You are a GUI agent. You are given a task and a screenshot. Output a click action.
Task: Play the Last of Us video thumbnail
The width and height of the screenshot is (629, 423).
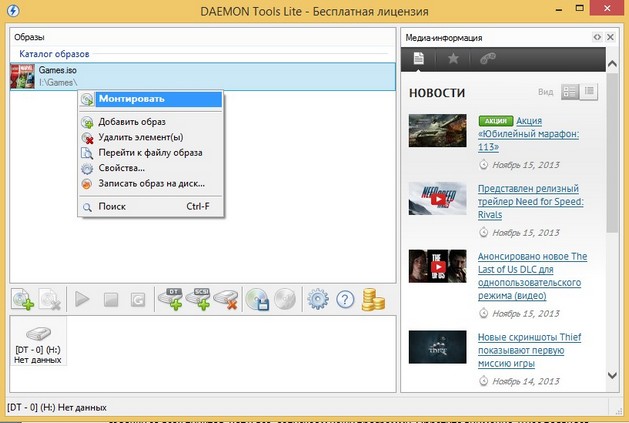pos(438,266)
